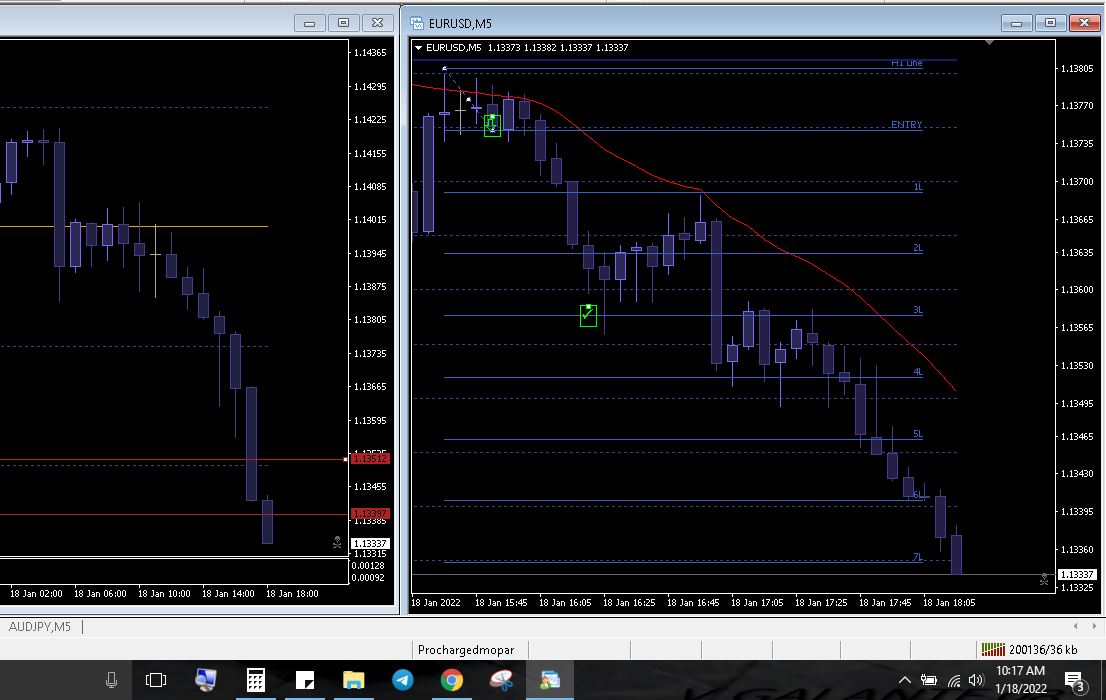
Task: Close the EURUSD,M5 chart window
Action: pyautogui.click(x=1084, y=23)
